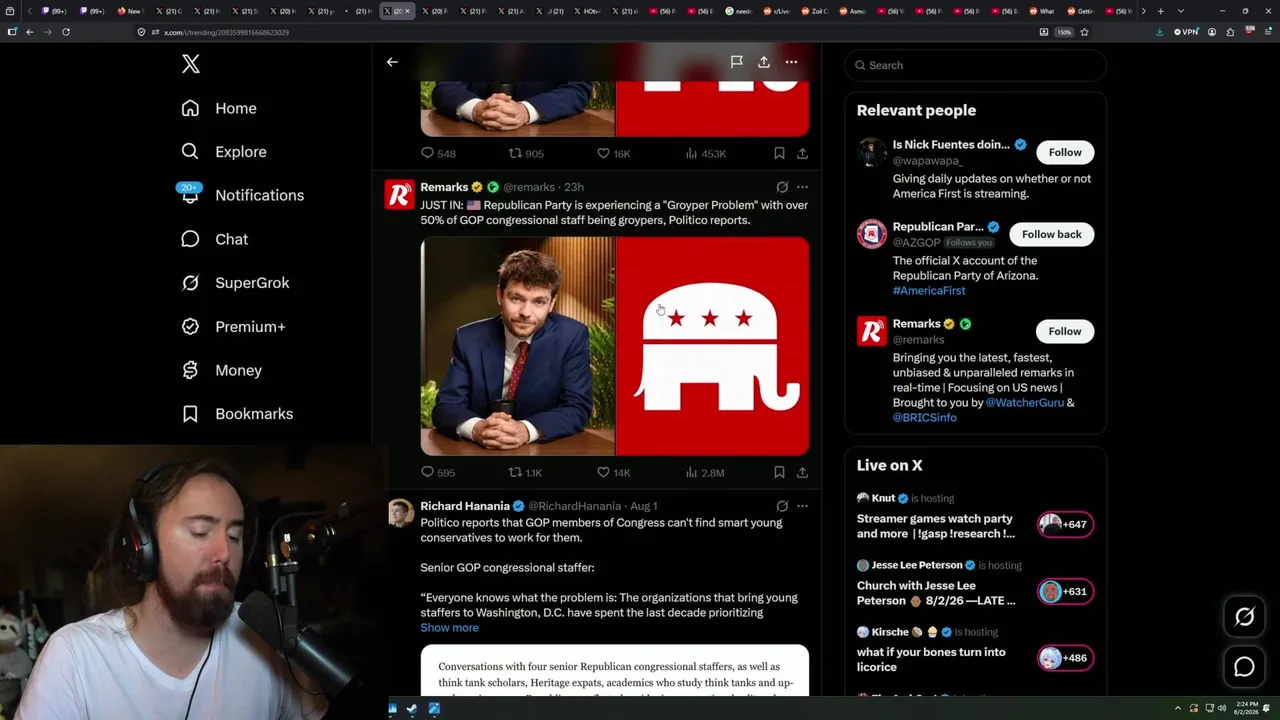Open Premium+ in the sidebar
Image resolution: width=1280 pixels, height=720 pixels.
[233, 327]
